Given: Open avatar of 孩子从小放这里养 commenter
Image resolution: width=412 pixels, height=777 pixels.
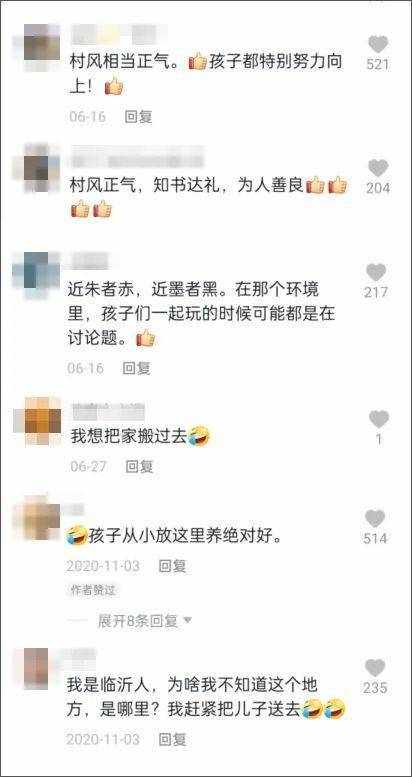Looking at the screenshot, I should click(41, 517).
